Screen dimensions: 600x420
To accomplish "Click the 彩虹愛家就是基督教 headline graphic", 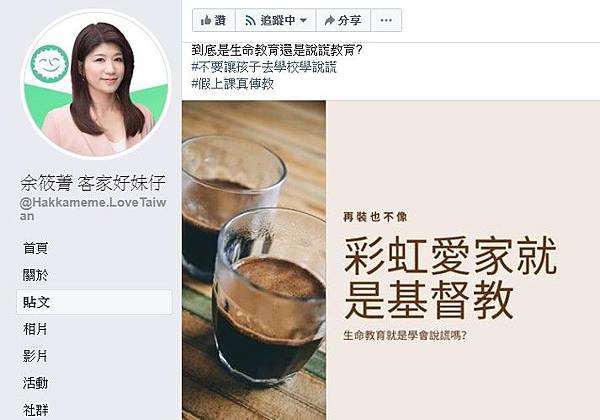I will 450,278.
